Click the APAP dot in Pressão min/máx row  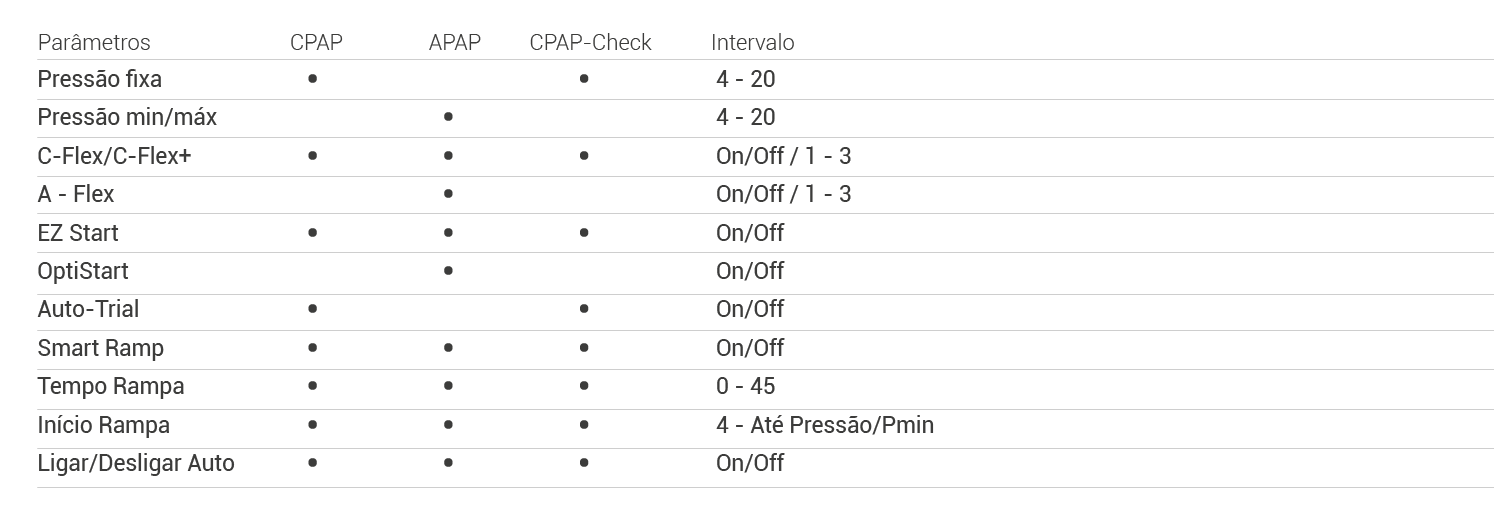[x=448, y=117]
